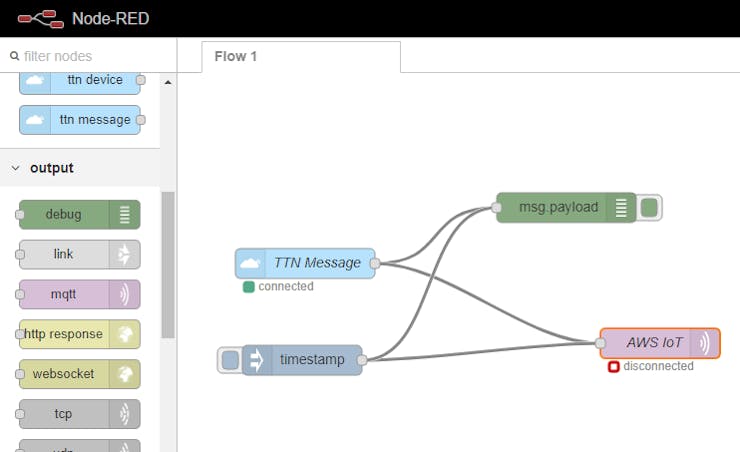Select the TTN Message node on canvas
This screenshot has height=452, width=740.
tap(305, 263)
